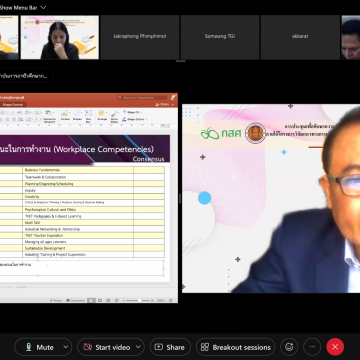The width and height of the screenshot is (360, 360).
Task: Open Arrange icon in ribbon
Action: tap(102, 115)
